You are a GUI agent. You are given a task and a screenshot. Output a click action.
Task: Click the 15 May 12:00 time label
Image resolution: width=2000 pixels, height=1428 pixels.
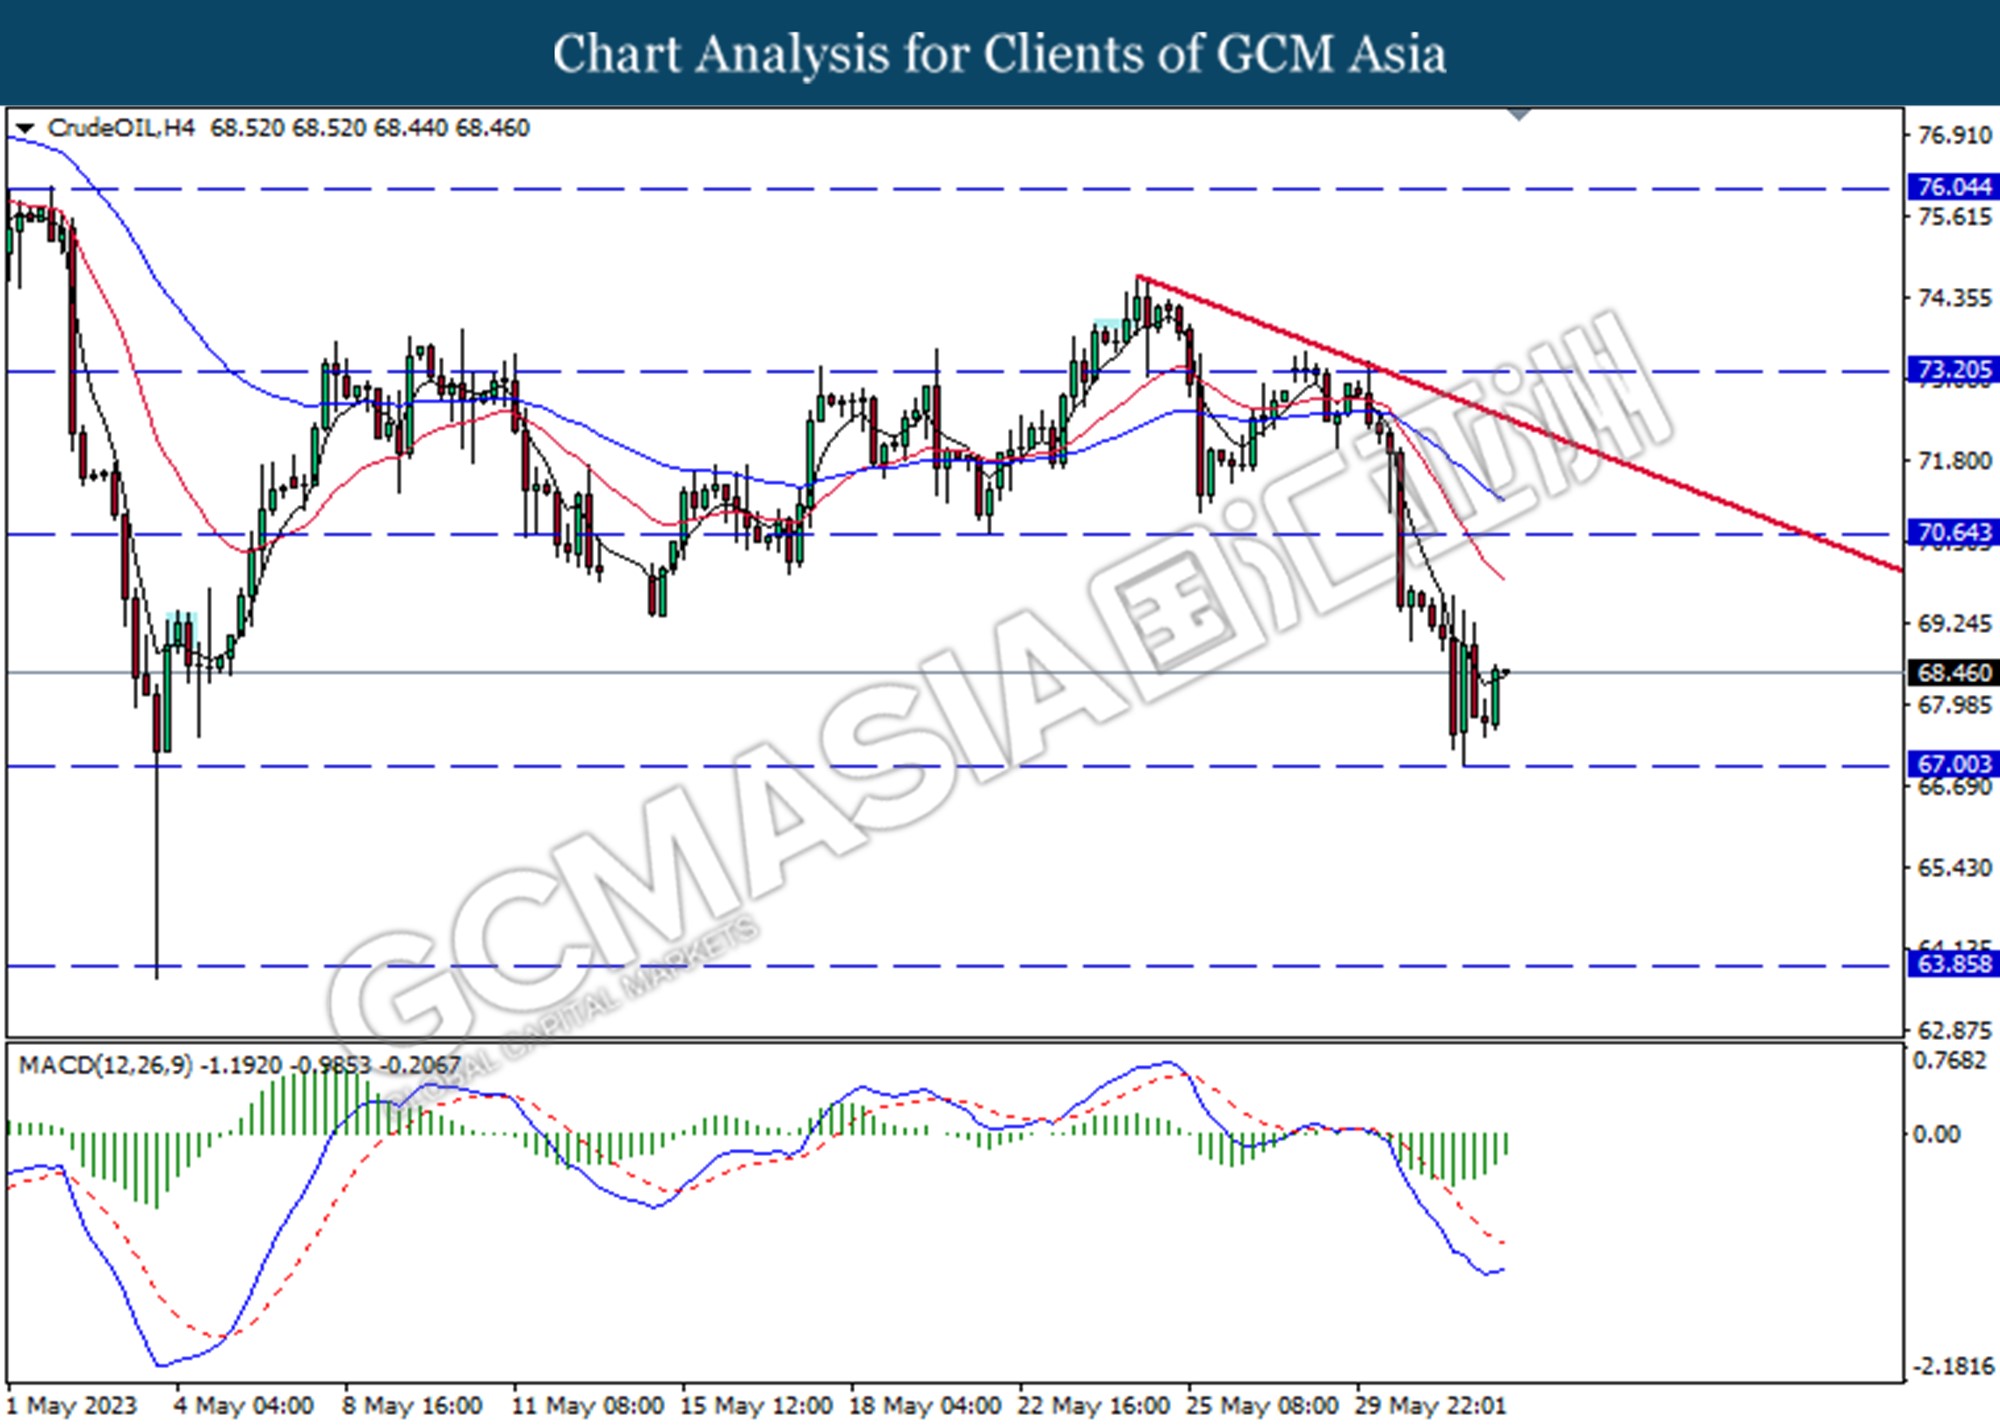coord(756,1406)
